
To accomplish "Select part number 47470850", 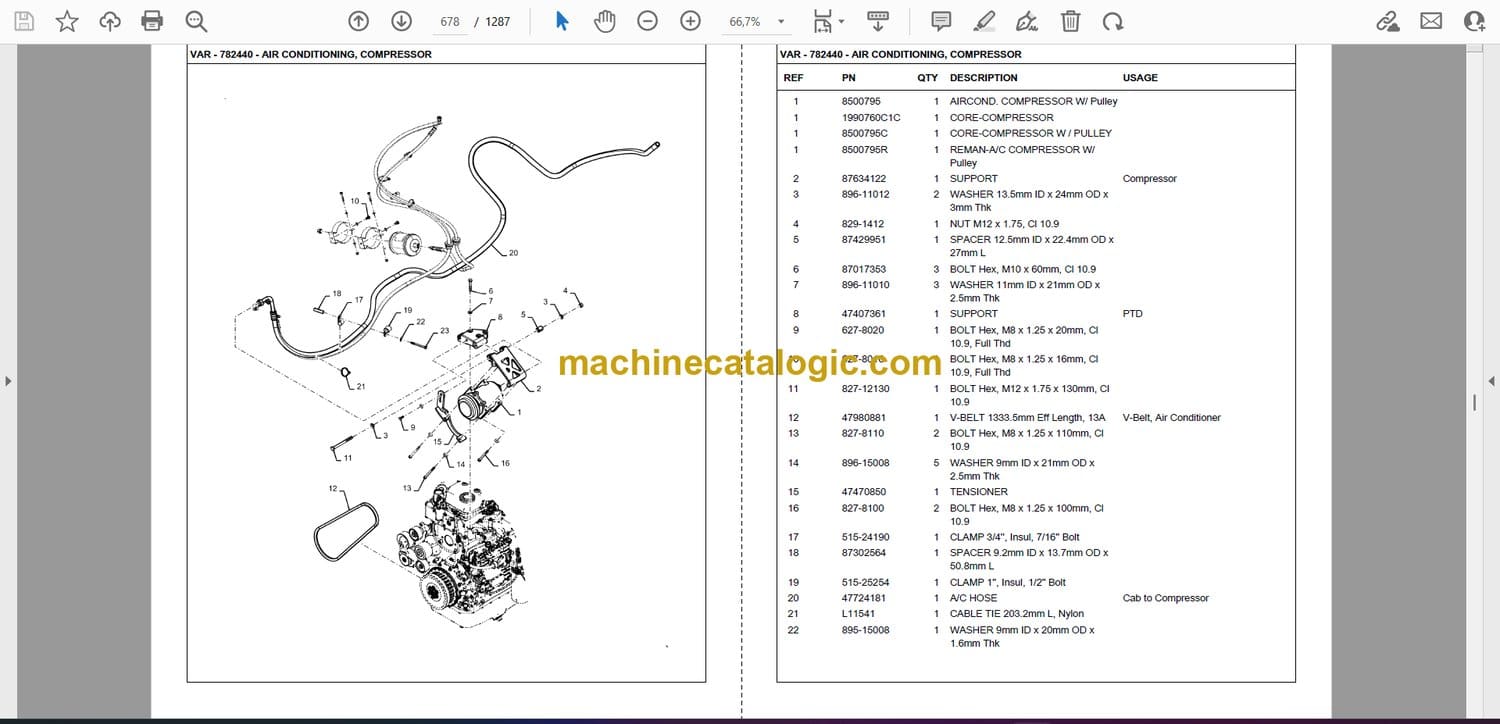I will click(x=864, y=492).
